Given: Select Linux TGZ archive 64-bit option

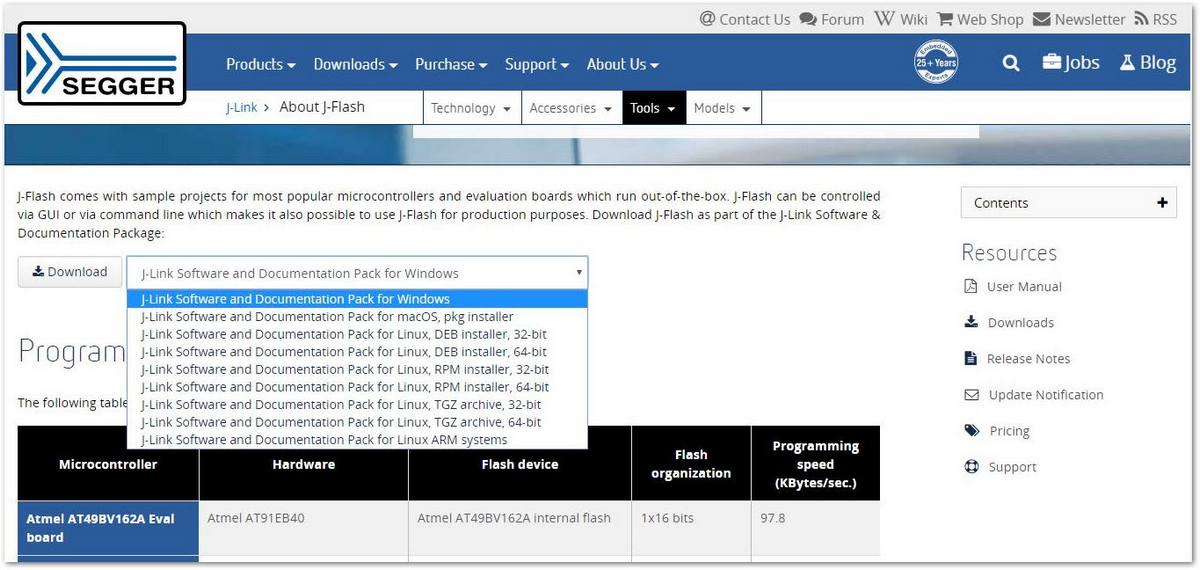Looking at the screenshot, I should pos(357,422).
